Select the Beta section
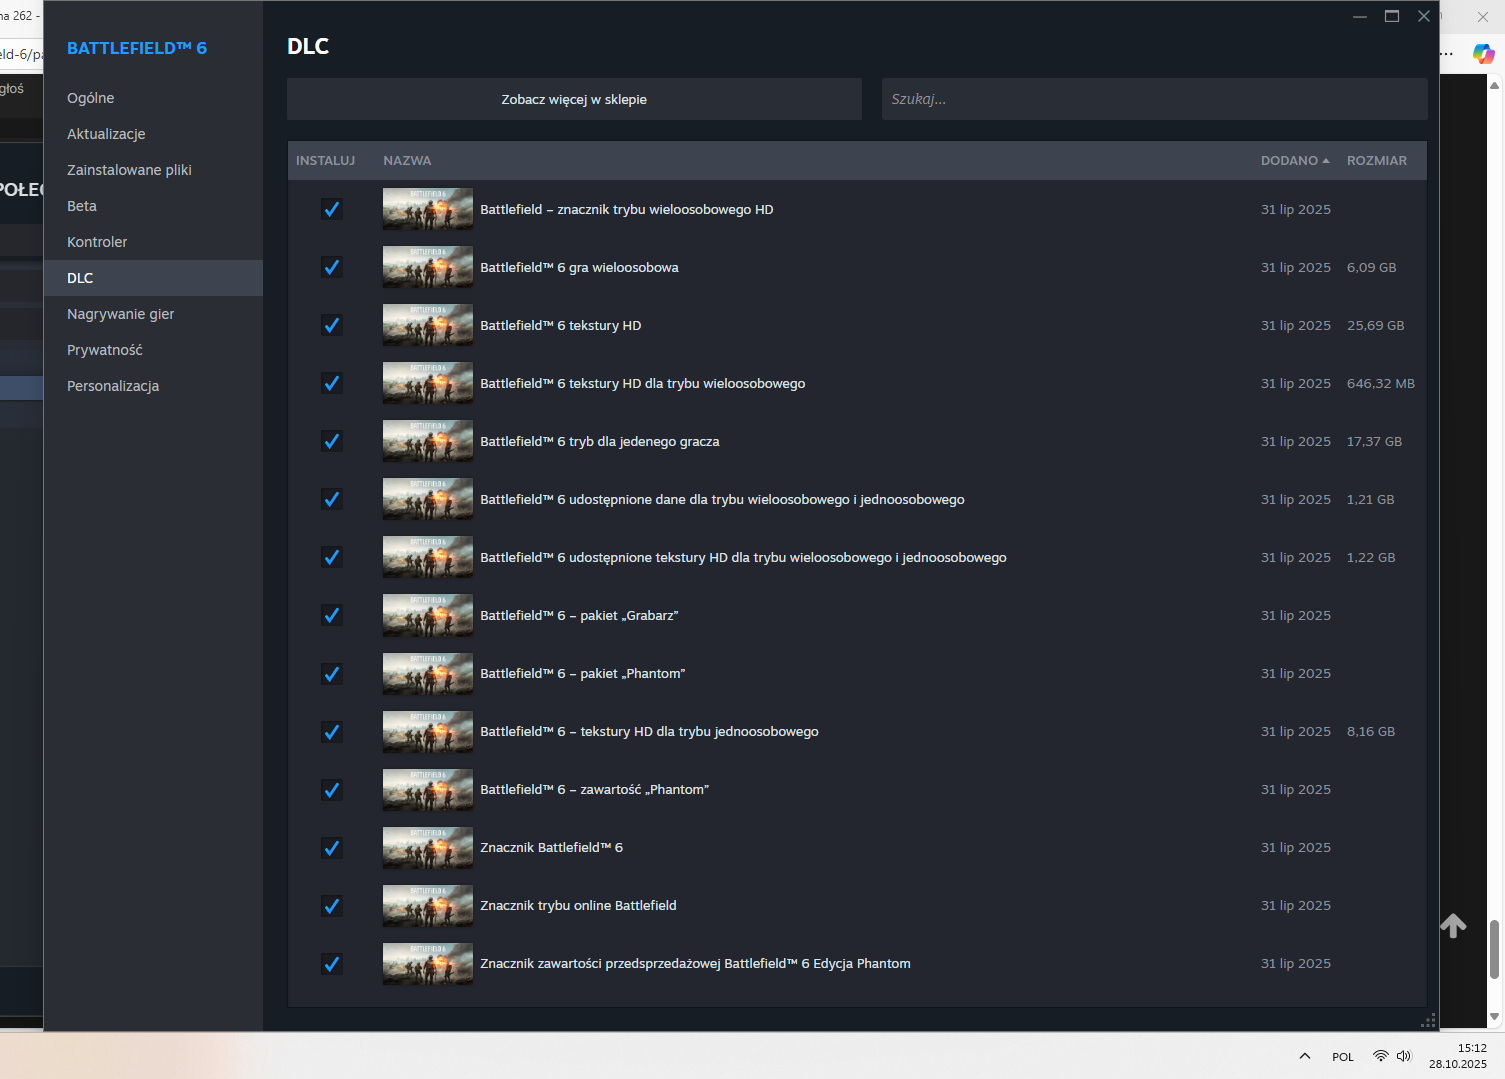This screenshot has height=1079, width=1505. pos(153,206)
